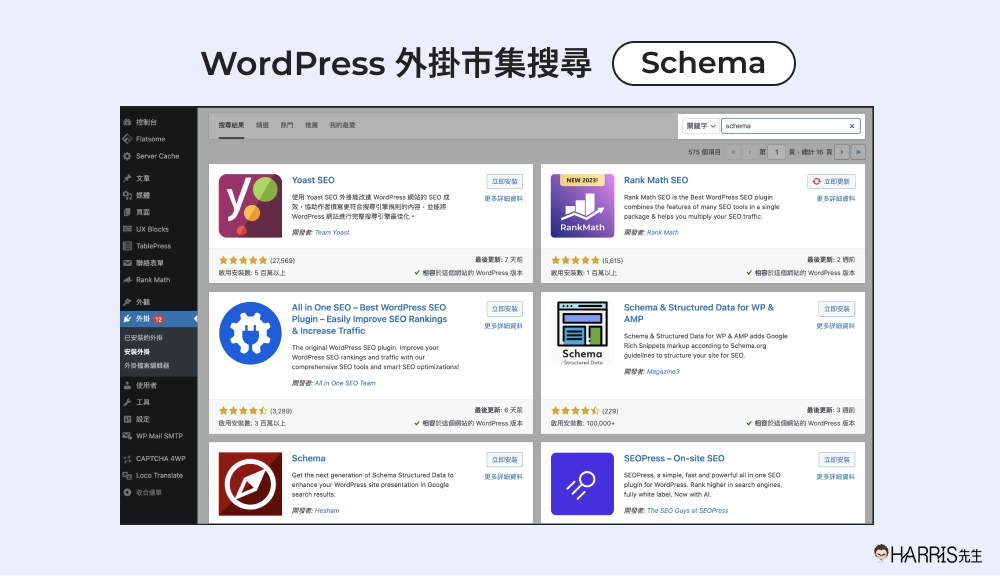Install the Schema plugin by Hesham

pos(504,460)
